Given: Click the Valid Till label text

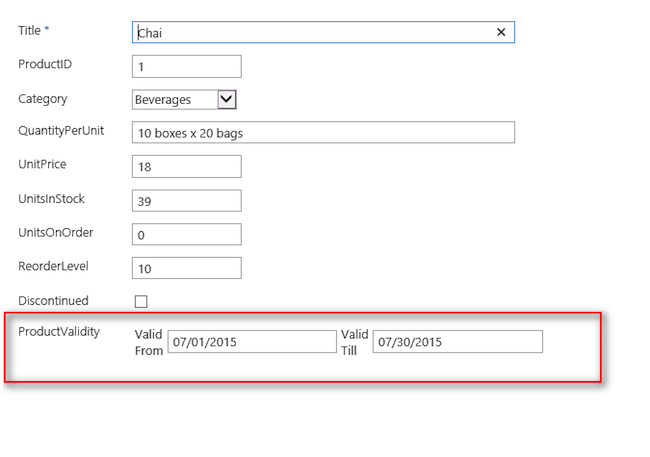Looking at the screenshot, I should (x=354, y=342).
